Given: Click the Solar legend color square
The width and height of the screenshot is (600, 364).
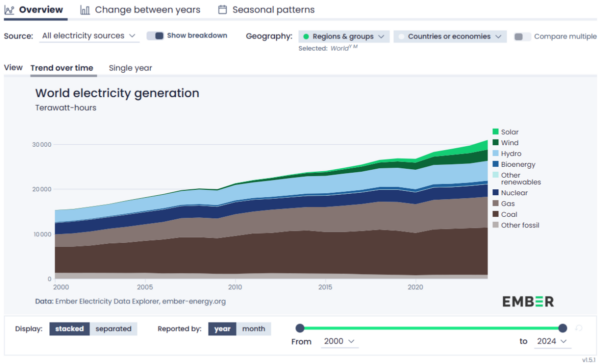Looking at the screenshot, I should point(496,132).
